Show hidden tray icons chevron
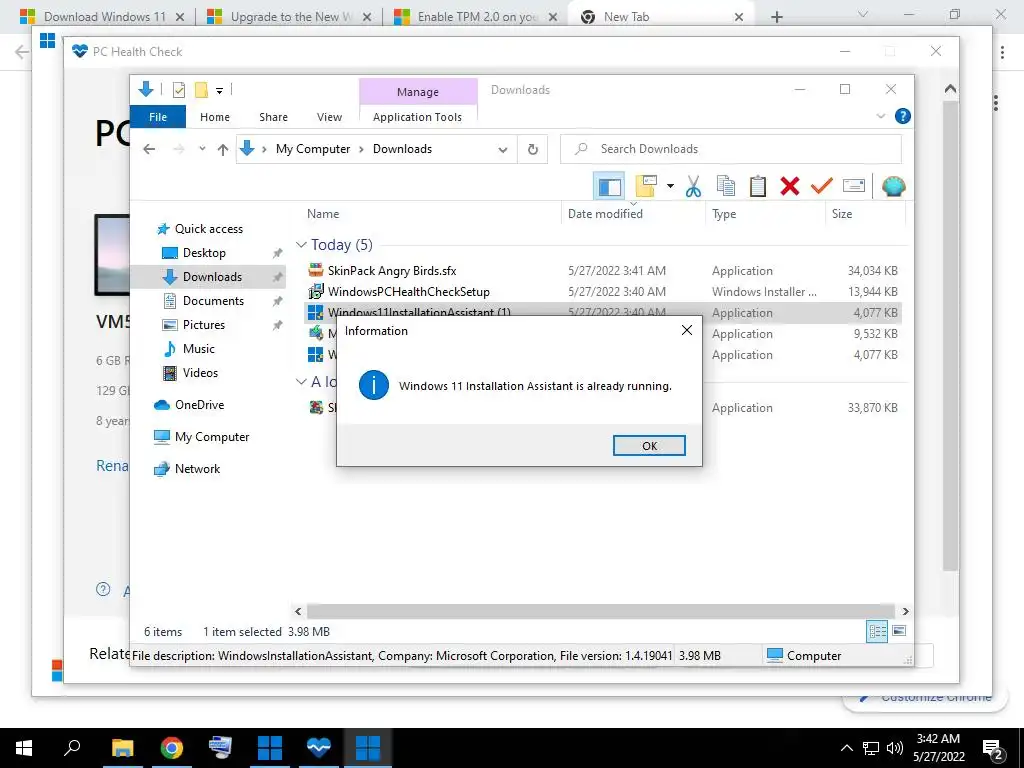Image resolution: width=1024 pixels, height=768 pixels. coord(846,748)
